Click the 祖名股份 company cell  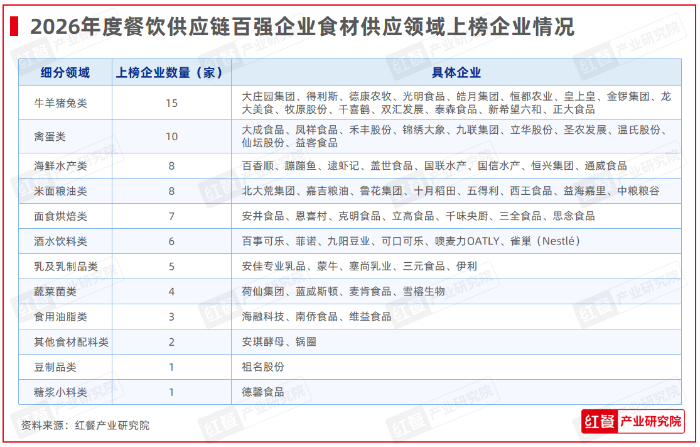click(x=262, y=368)
